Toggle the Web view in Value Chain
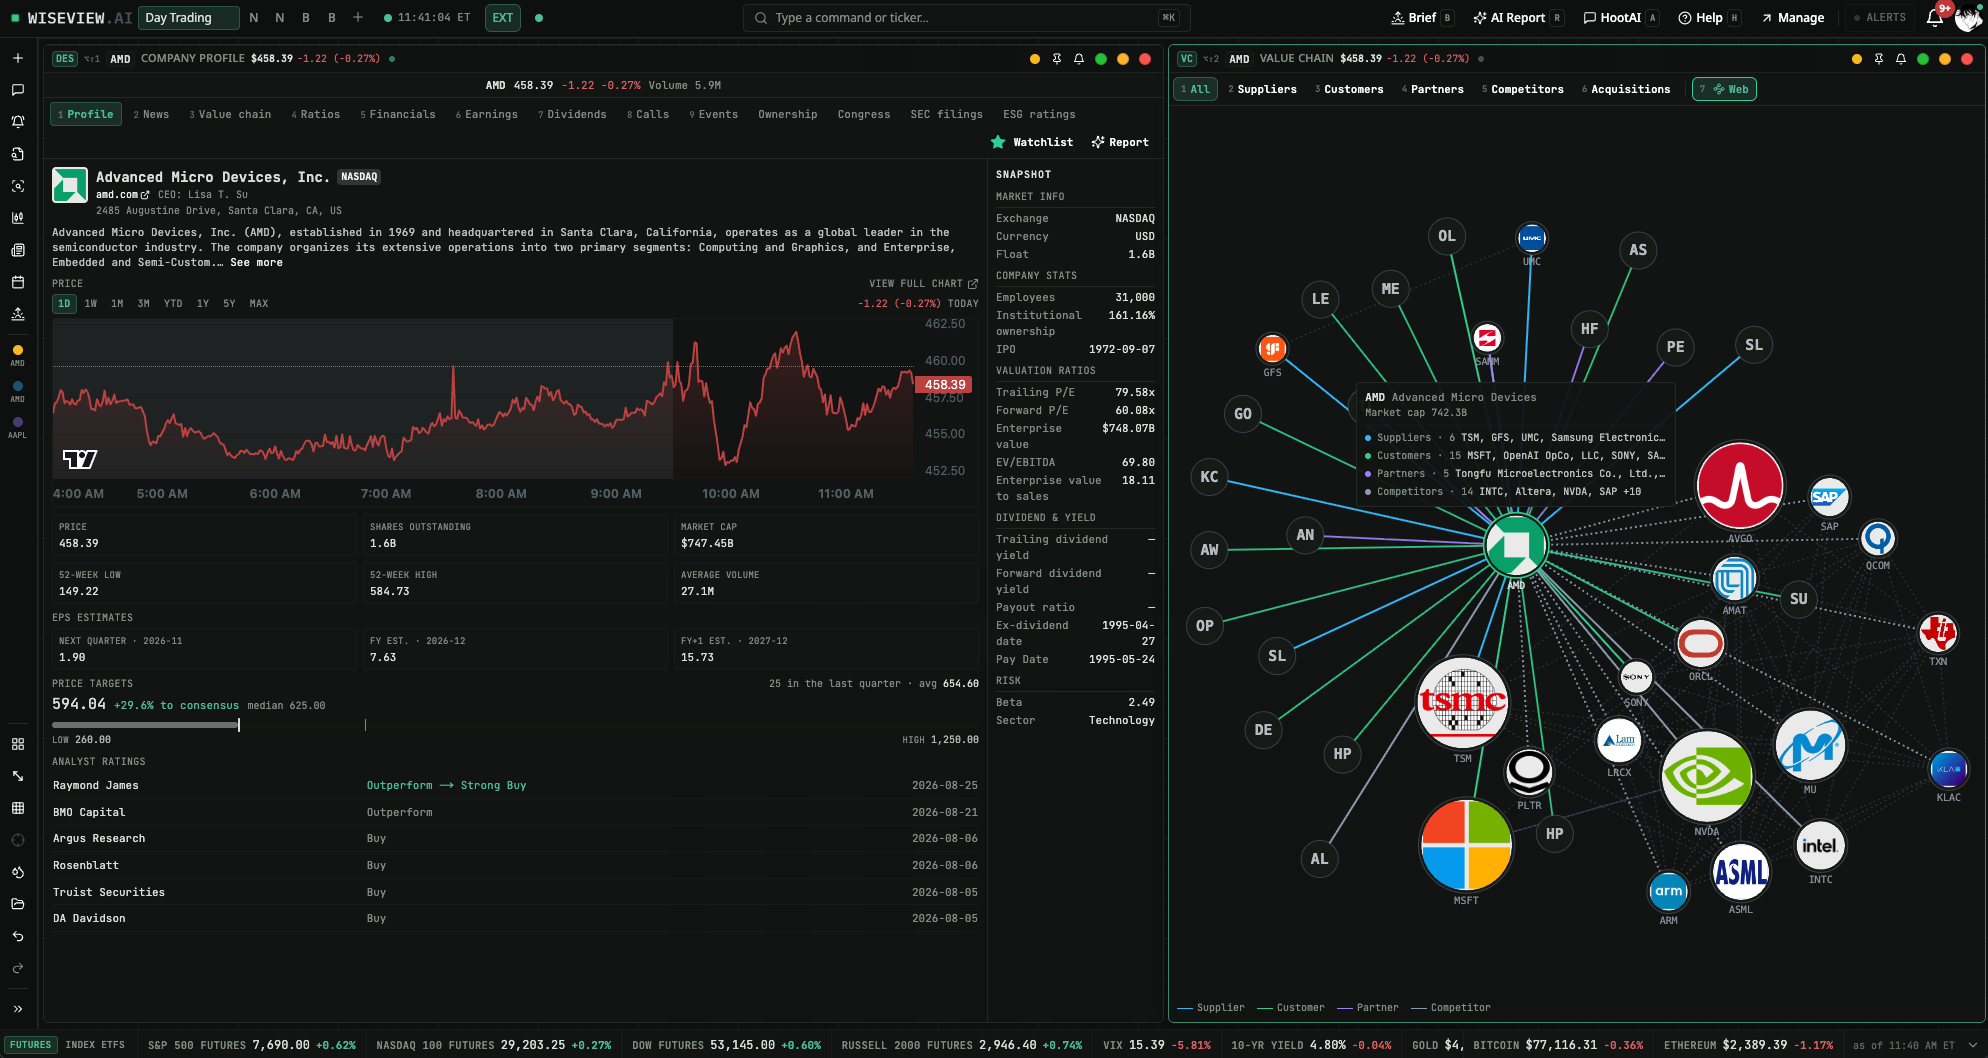 tap(1724, 89)
